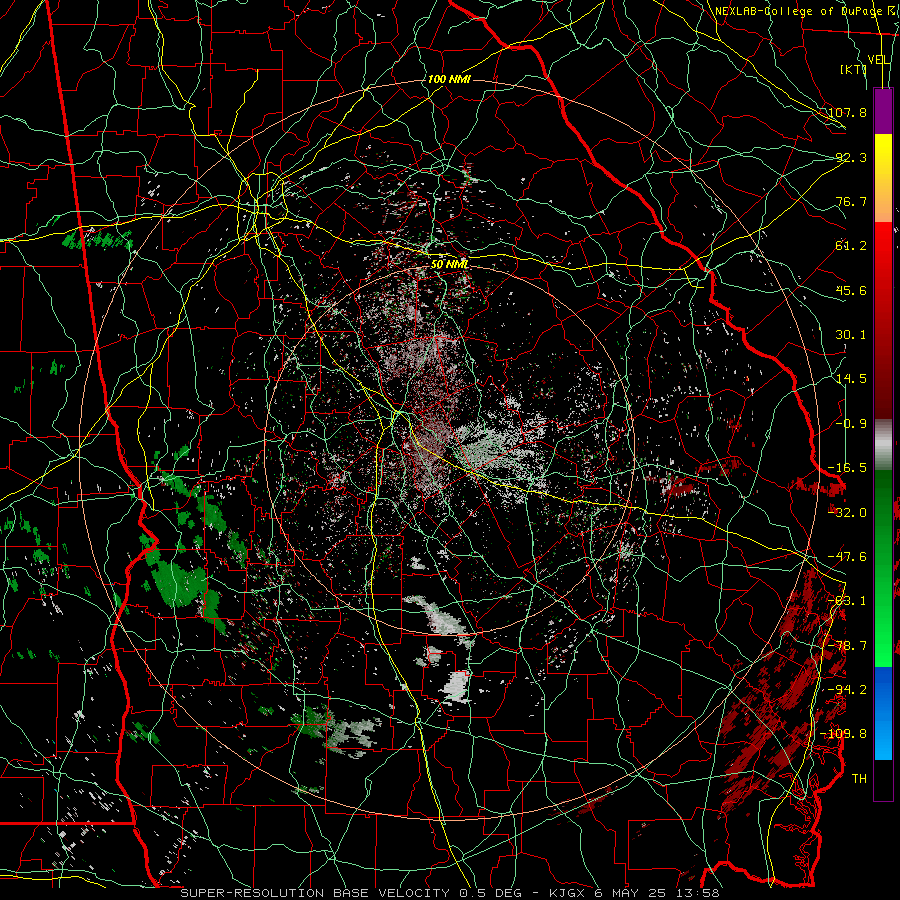Click the -109.8 value on velocity scale
This screenshot has width=900, height=900.
(x=844, y=734)
